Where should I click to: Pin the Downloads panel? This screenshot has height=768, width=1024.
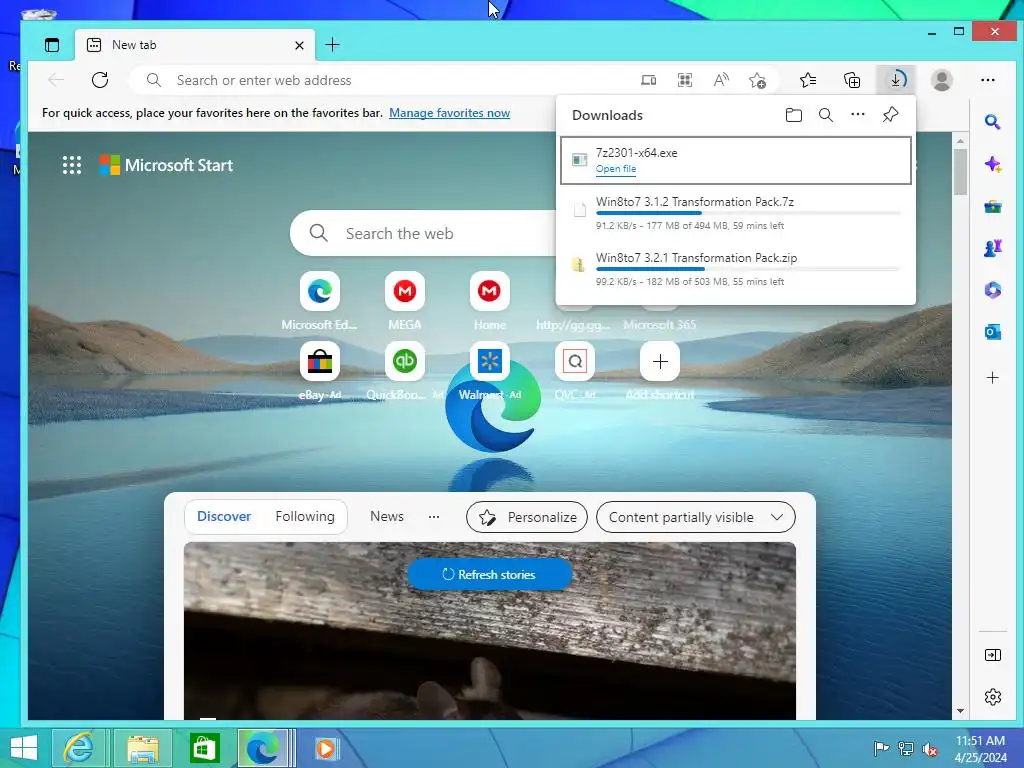[x=890, y=115]
